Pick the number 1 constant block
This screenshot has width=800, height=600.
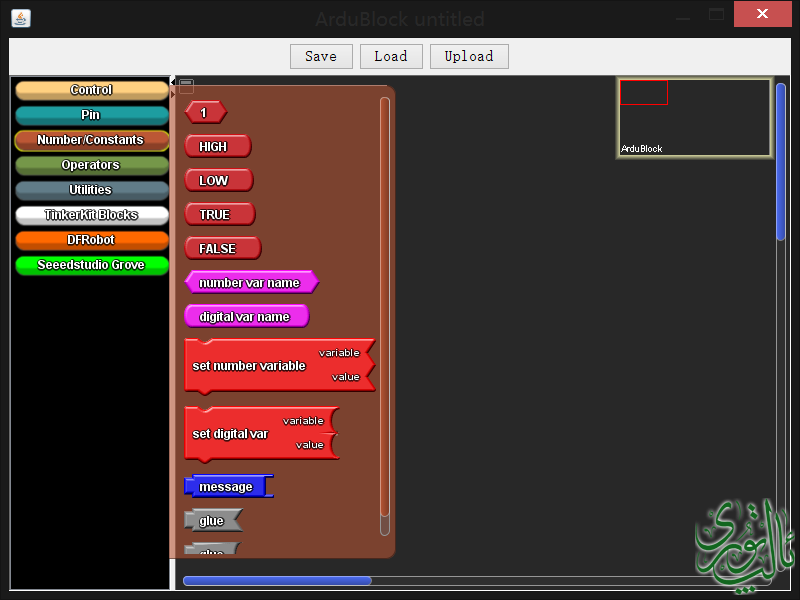[206, 112]
